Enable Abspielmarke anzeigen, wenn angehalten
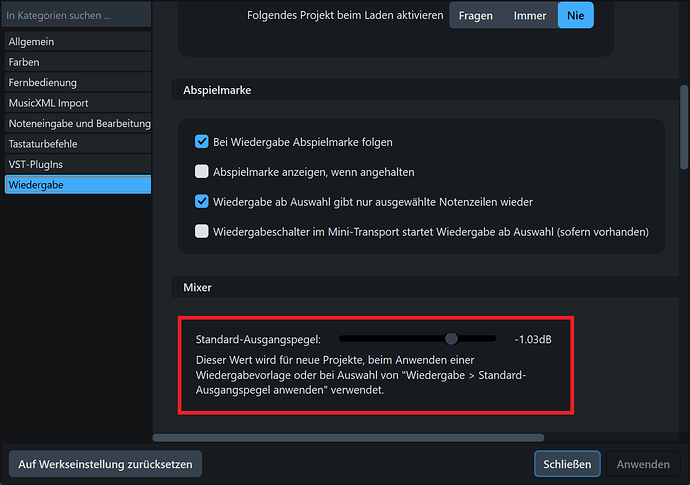The width and height of the screenshot is (690, 485). (x=202, y=172)
